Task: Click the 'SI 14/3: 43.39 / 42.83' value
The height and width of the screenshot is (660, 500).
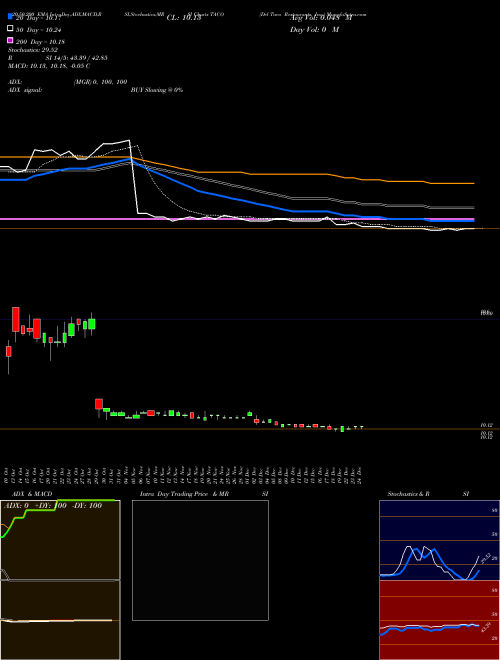Action: point(77,58)
